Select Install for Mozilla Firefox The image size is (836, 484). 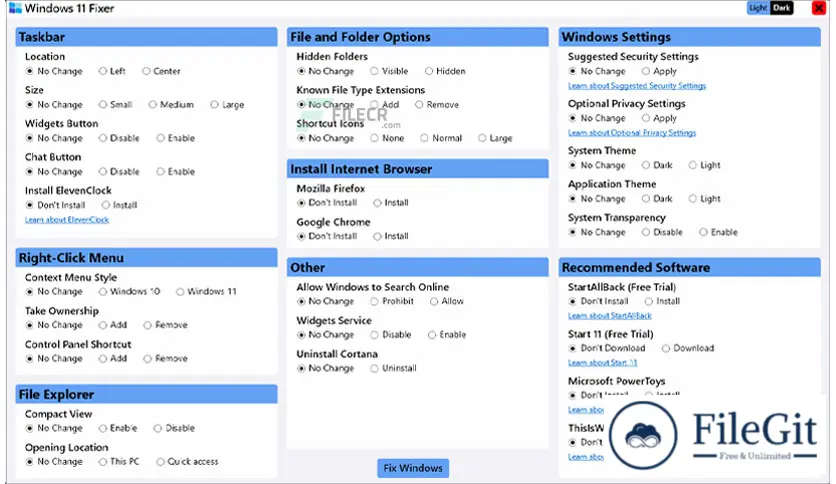pyautogui.click(x=391, y=203)
